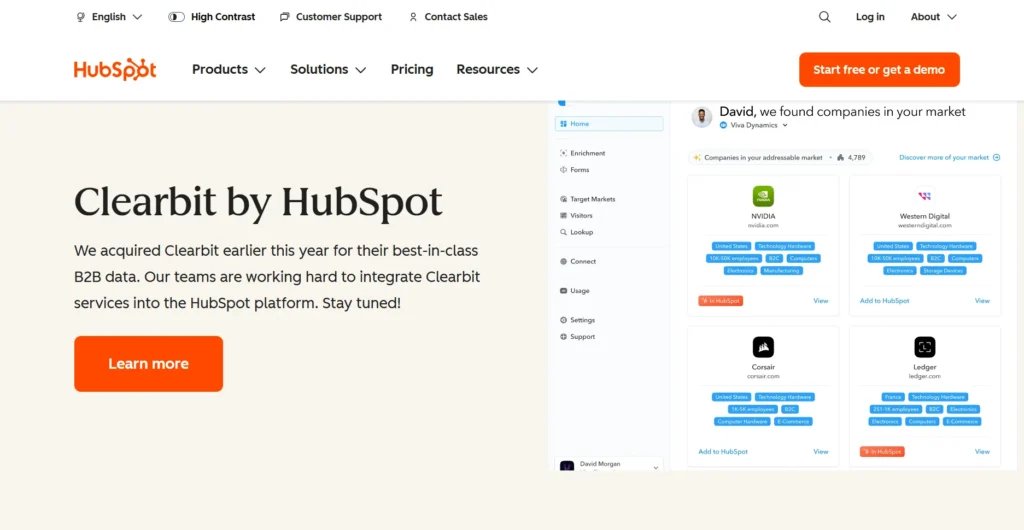Screen dimensions: 1024x530
Task: Click the Log in link
Action: 870,17
